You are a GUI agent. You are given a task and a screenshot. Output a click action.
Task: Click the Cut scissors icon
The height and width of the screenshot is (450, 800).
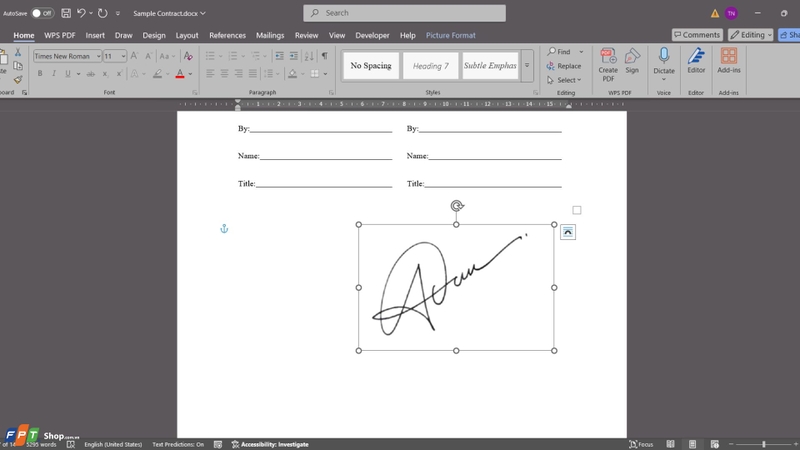tap(18, 53)
